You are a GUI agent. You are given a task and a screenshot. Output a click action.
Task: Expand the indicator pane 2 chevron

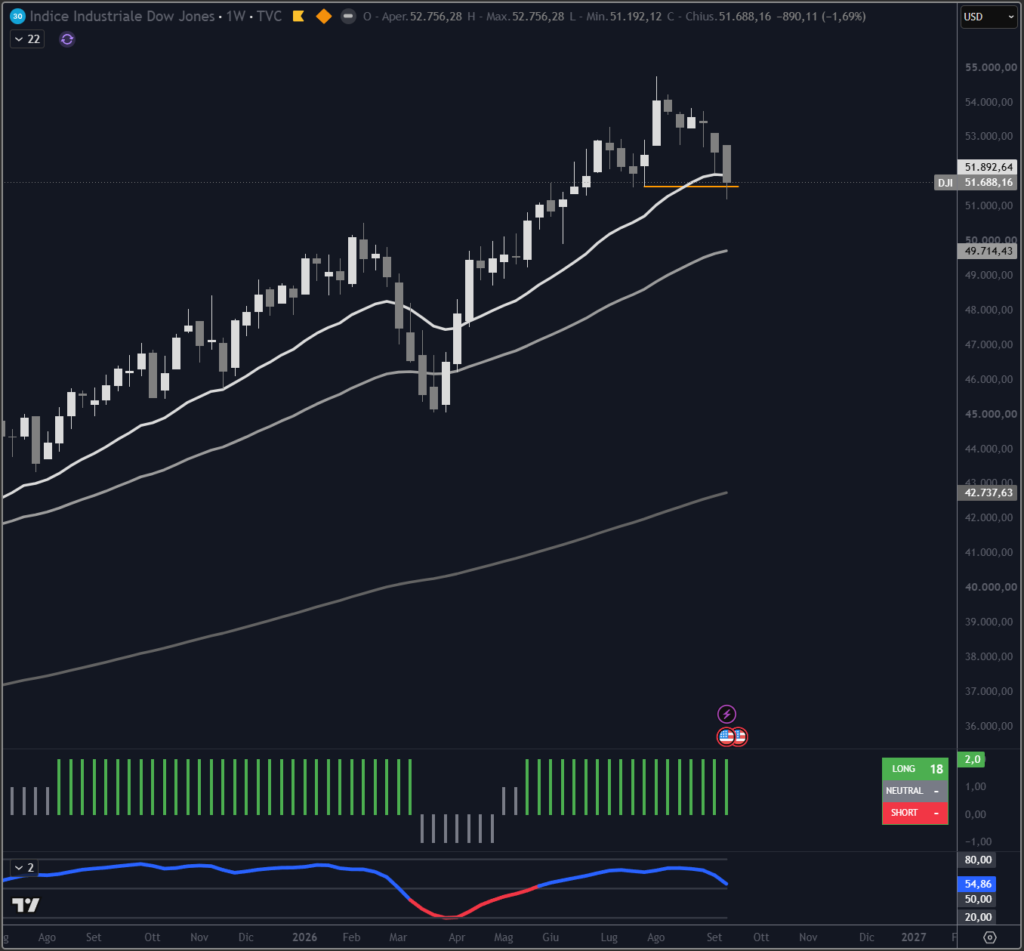coord(19,867)
